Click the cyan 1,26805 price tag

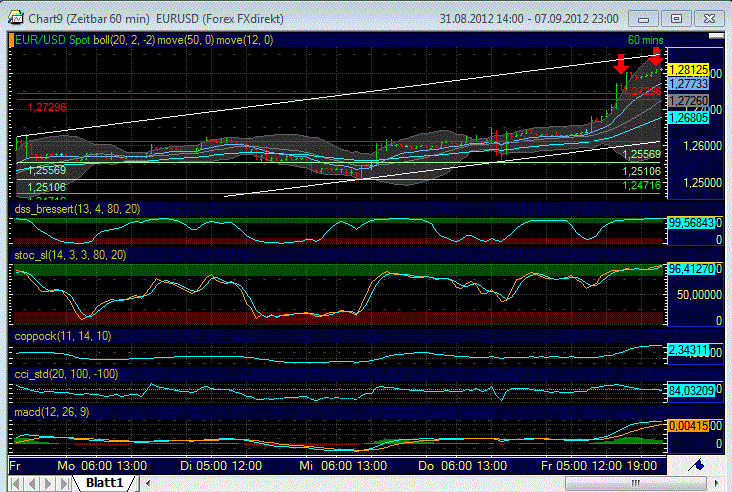689,118
